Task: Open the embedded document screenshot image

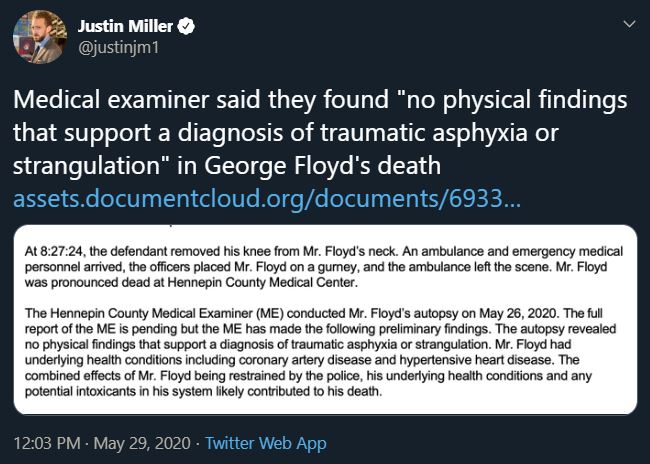Action: coord(325,319)
